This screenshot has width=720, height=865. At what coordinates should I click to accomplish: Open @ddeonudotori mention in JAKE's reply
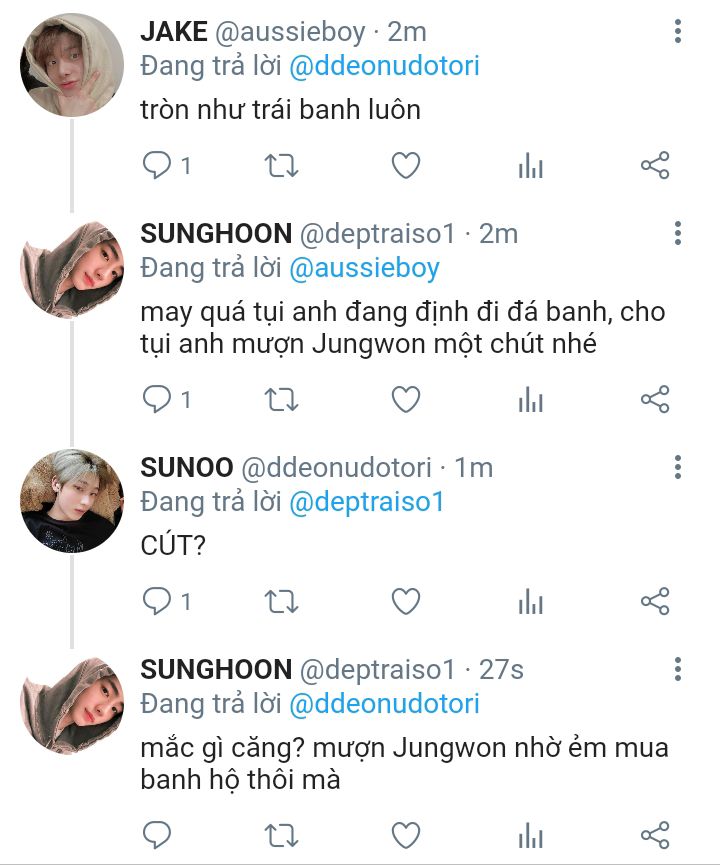tap(384, 66)
